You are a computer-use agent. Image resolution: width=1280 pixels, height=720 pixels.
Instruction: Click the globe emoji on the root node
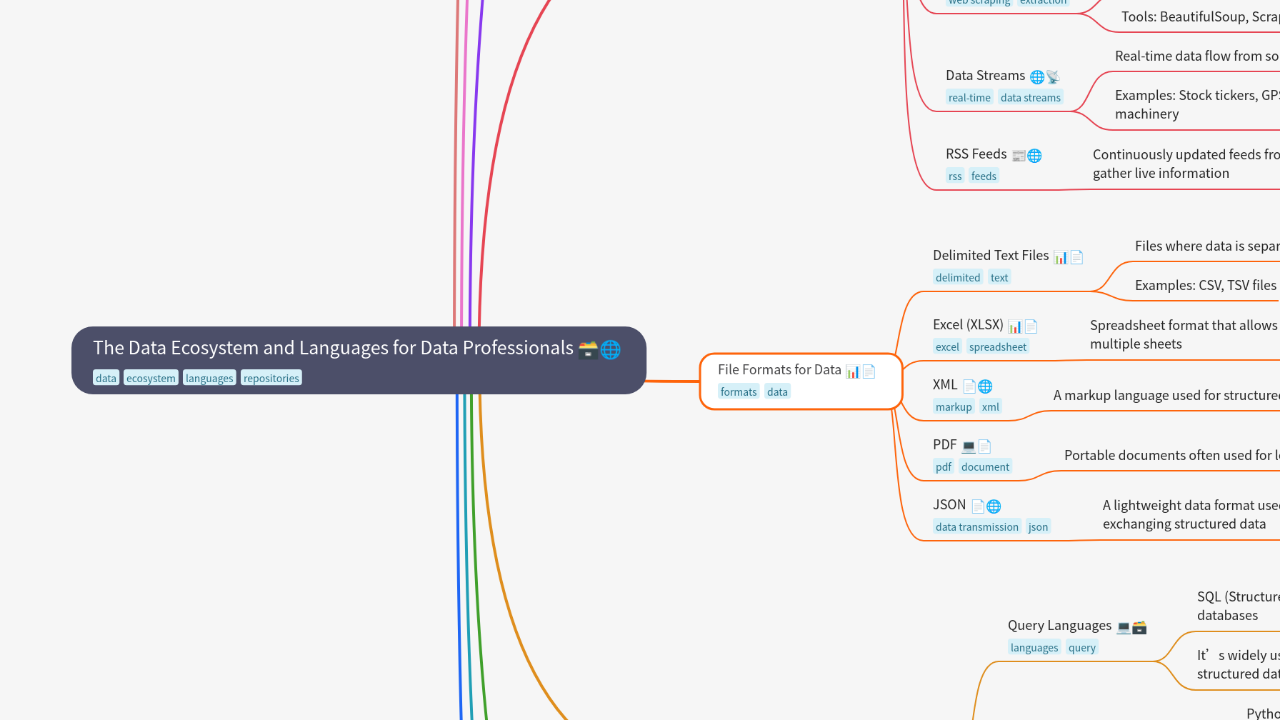point(610,349)
